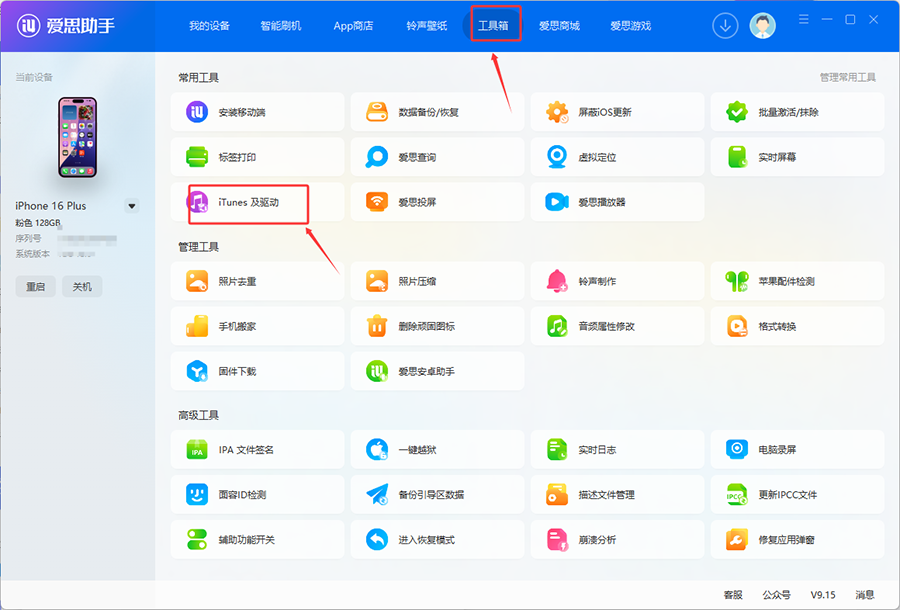Viewport: 900px width, 610px height.
Task: Open the 修复应用弹窗 wrench icon
Action: coord(737,539)
